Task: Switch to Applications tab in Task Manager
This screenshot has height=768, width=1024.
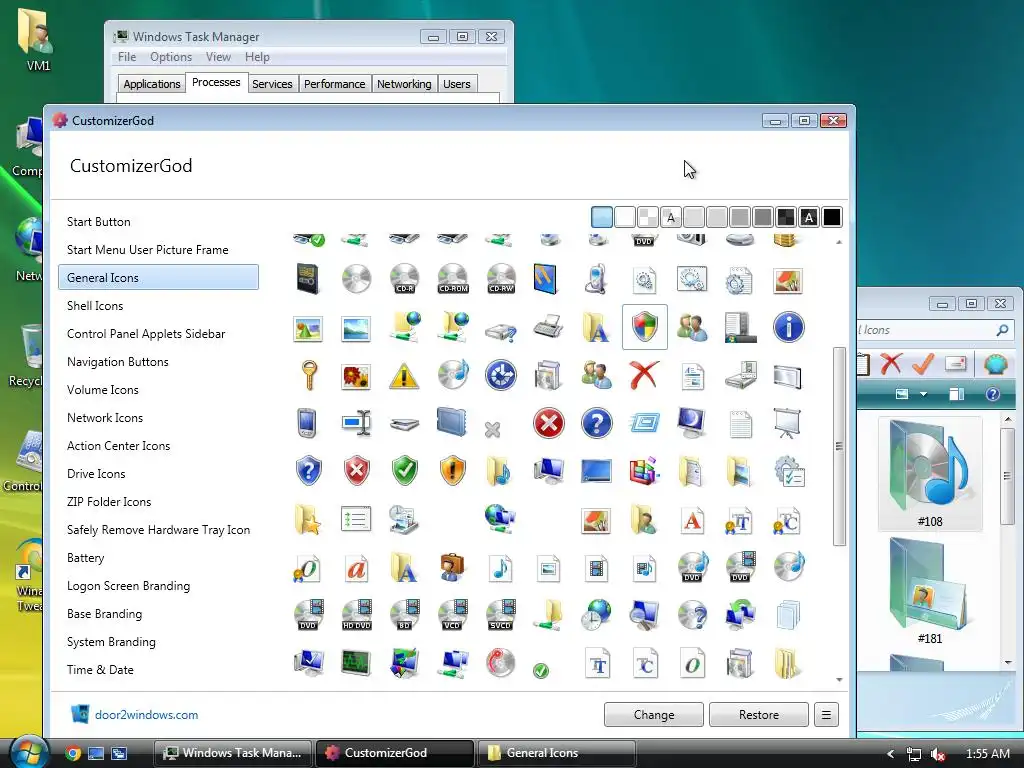Action: pyautogui.click(x=152, y=84)
